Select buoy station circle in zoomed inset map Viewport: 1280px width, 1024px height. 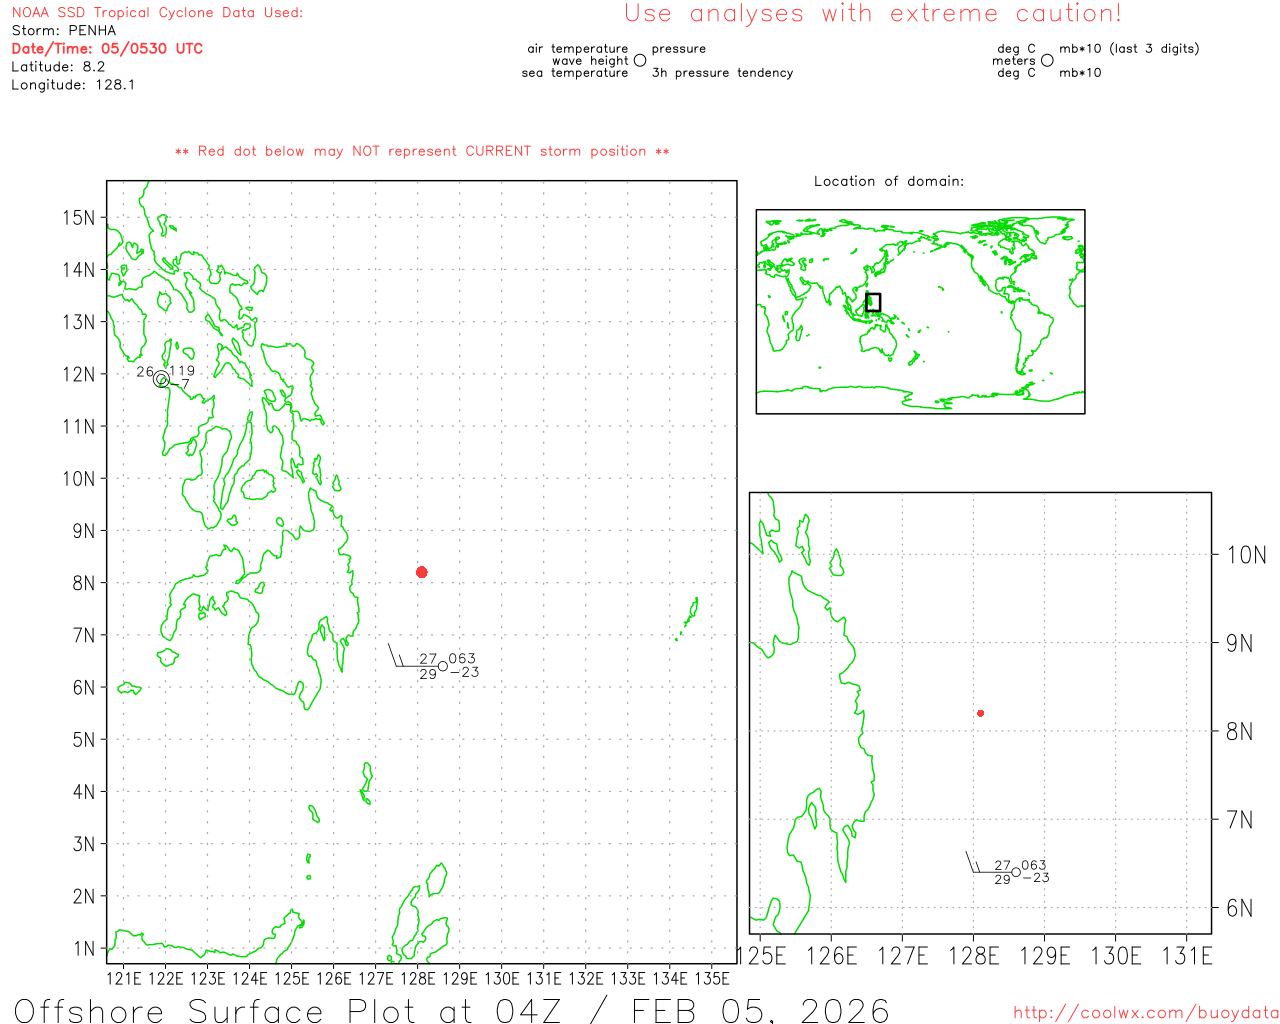[x=1016, y=872]
